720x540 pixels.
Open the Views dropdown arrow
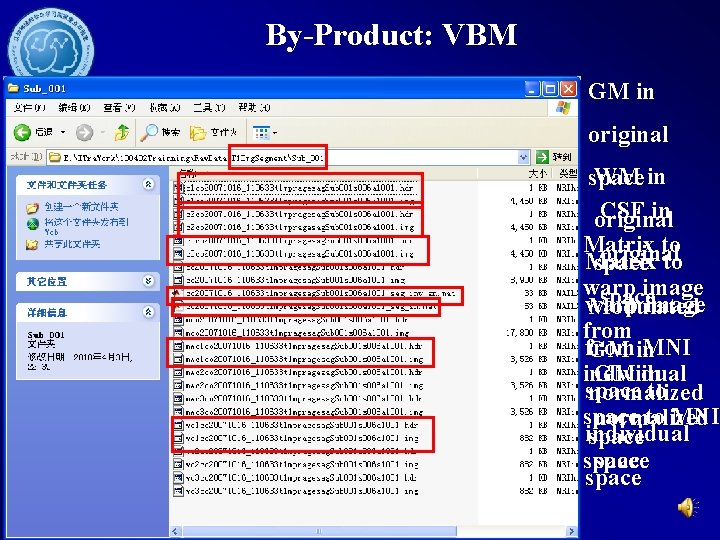point(275,133)
